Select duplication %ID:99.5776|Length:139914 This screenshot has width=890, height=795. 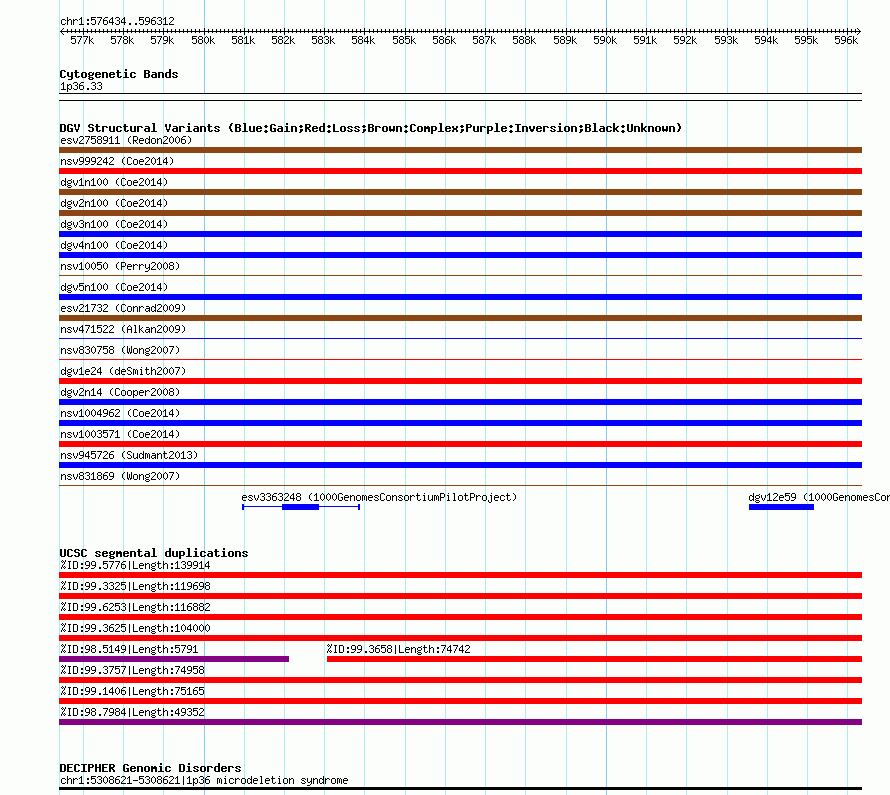(135, 565)
